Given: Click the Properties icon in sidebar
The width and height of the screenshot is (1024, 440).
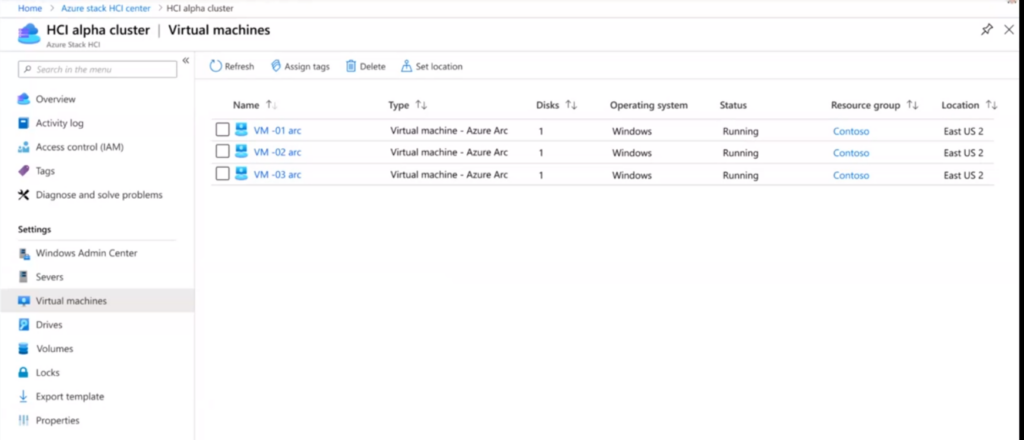Looking at the screenshot, I should point(24,420).
